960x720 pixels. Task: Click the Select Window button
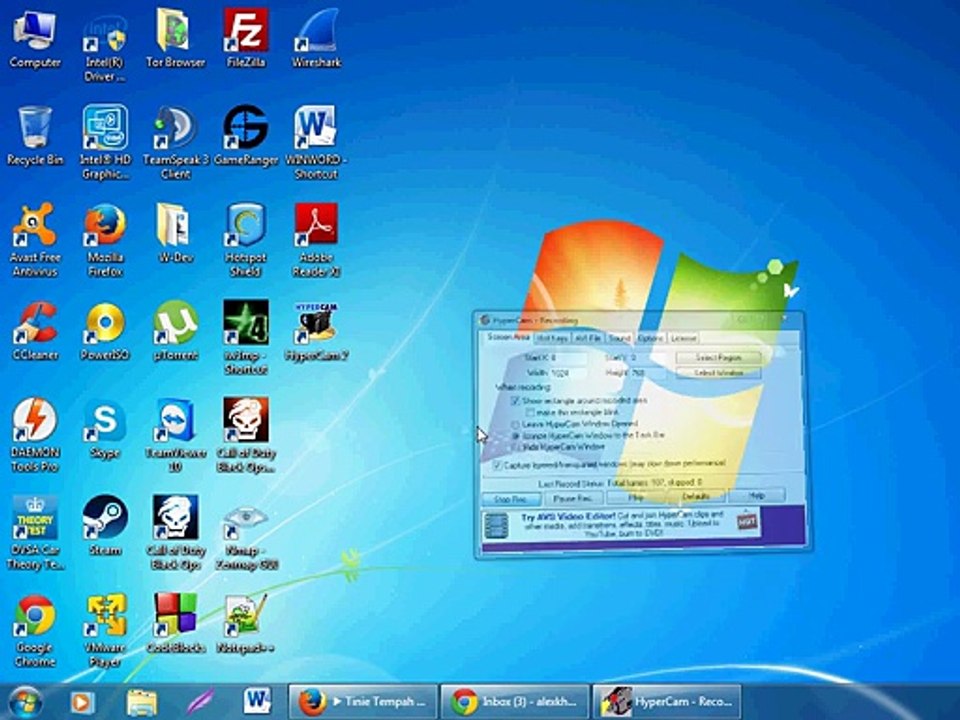tap(718, 373)
